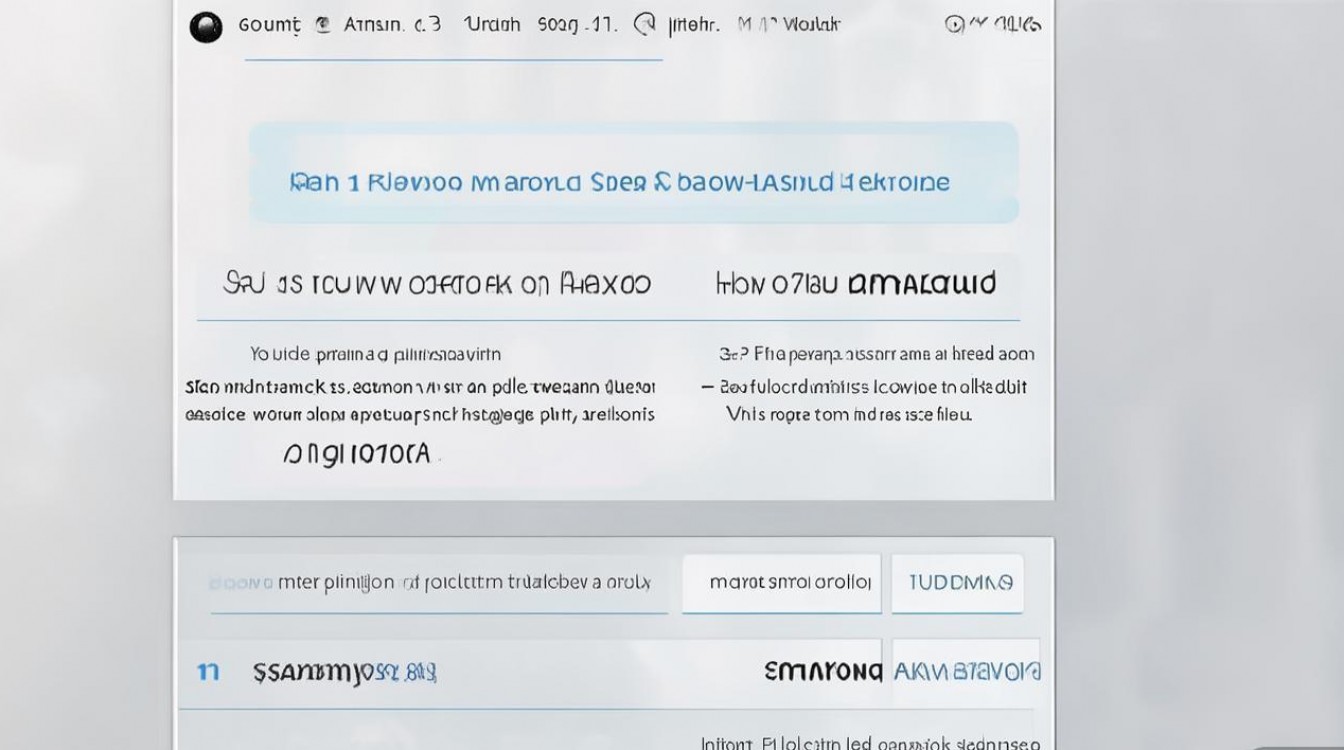Select the bold "amalauıd" right column heading
1344x750 pixels.
(921, 284)
